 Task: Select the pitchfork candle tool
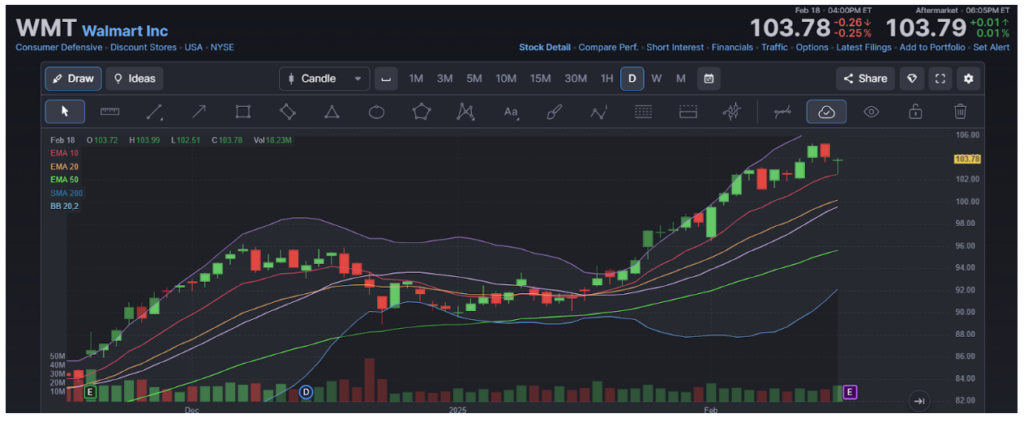point(732,112)
